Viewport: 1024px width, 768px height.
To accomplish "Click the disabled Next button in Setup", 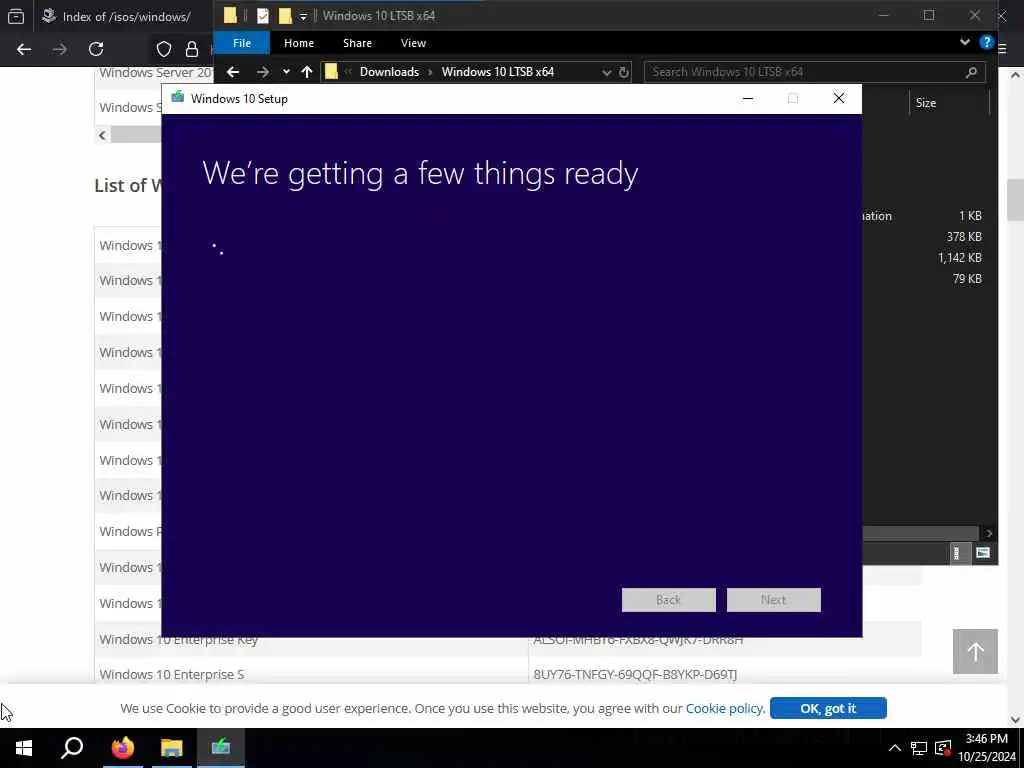I will coord(774,600).
